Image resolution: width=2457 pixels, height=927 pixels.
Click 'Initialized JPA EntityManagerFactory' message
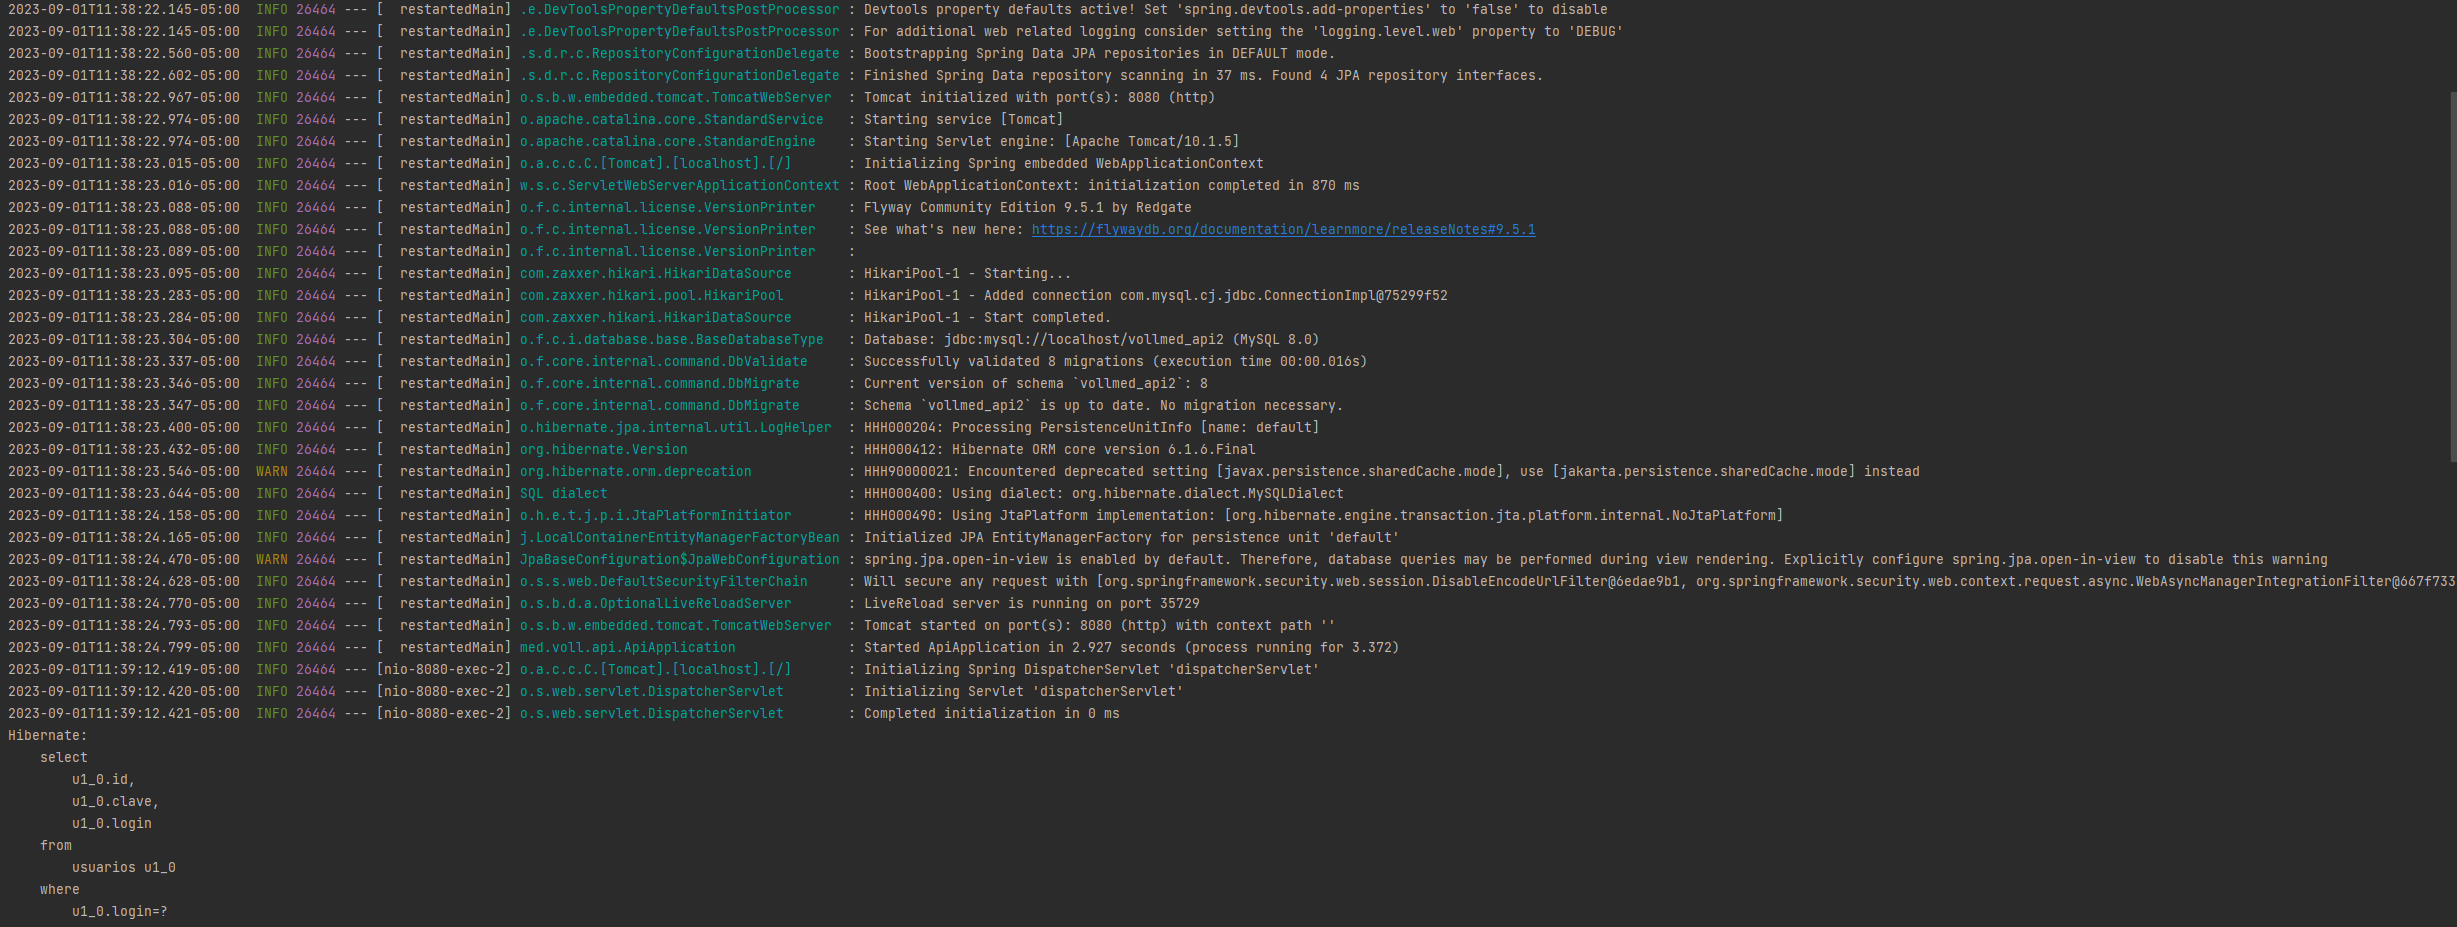pyautogui.click(x=1131, y=538)
